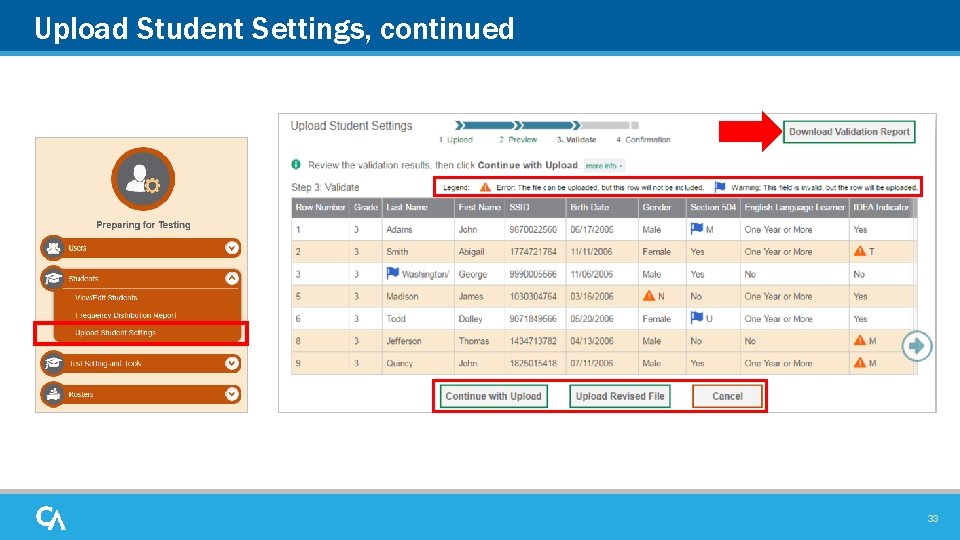
Task: Click the Upload Student Settings panel title
Action: click(x=351, y=126)
